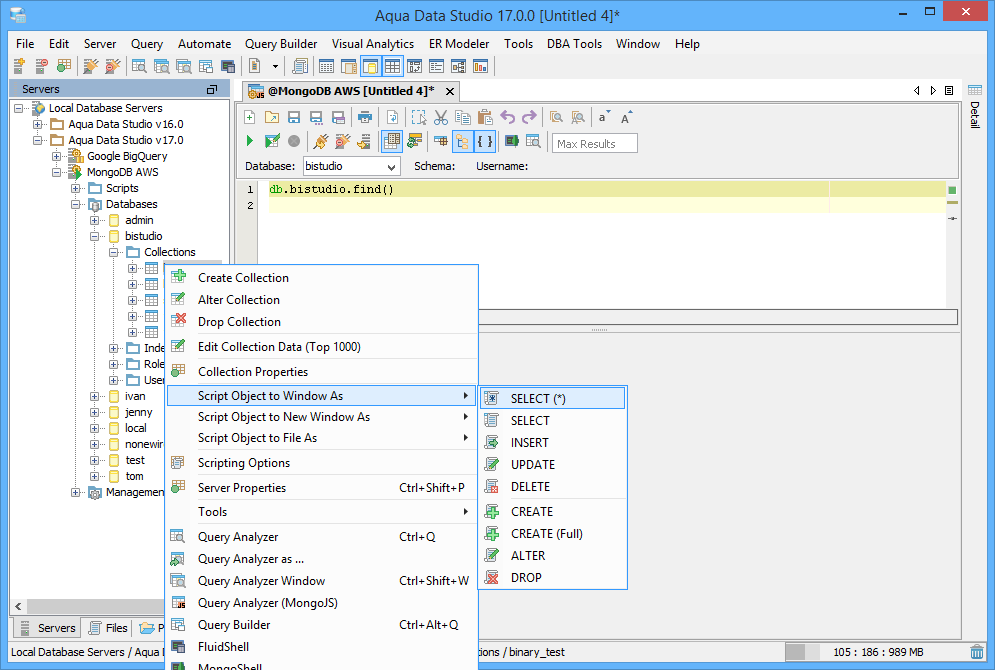Collapse the Databases tree node
Screen dimensions: 995x670
[76, 204]
